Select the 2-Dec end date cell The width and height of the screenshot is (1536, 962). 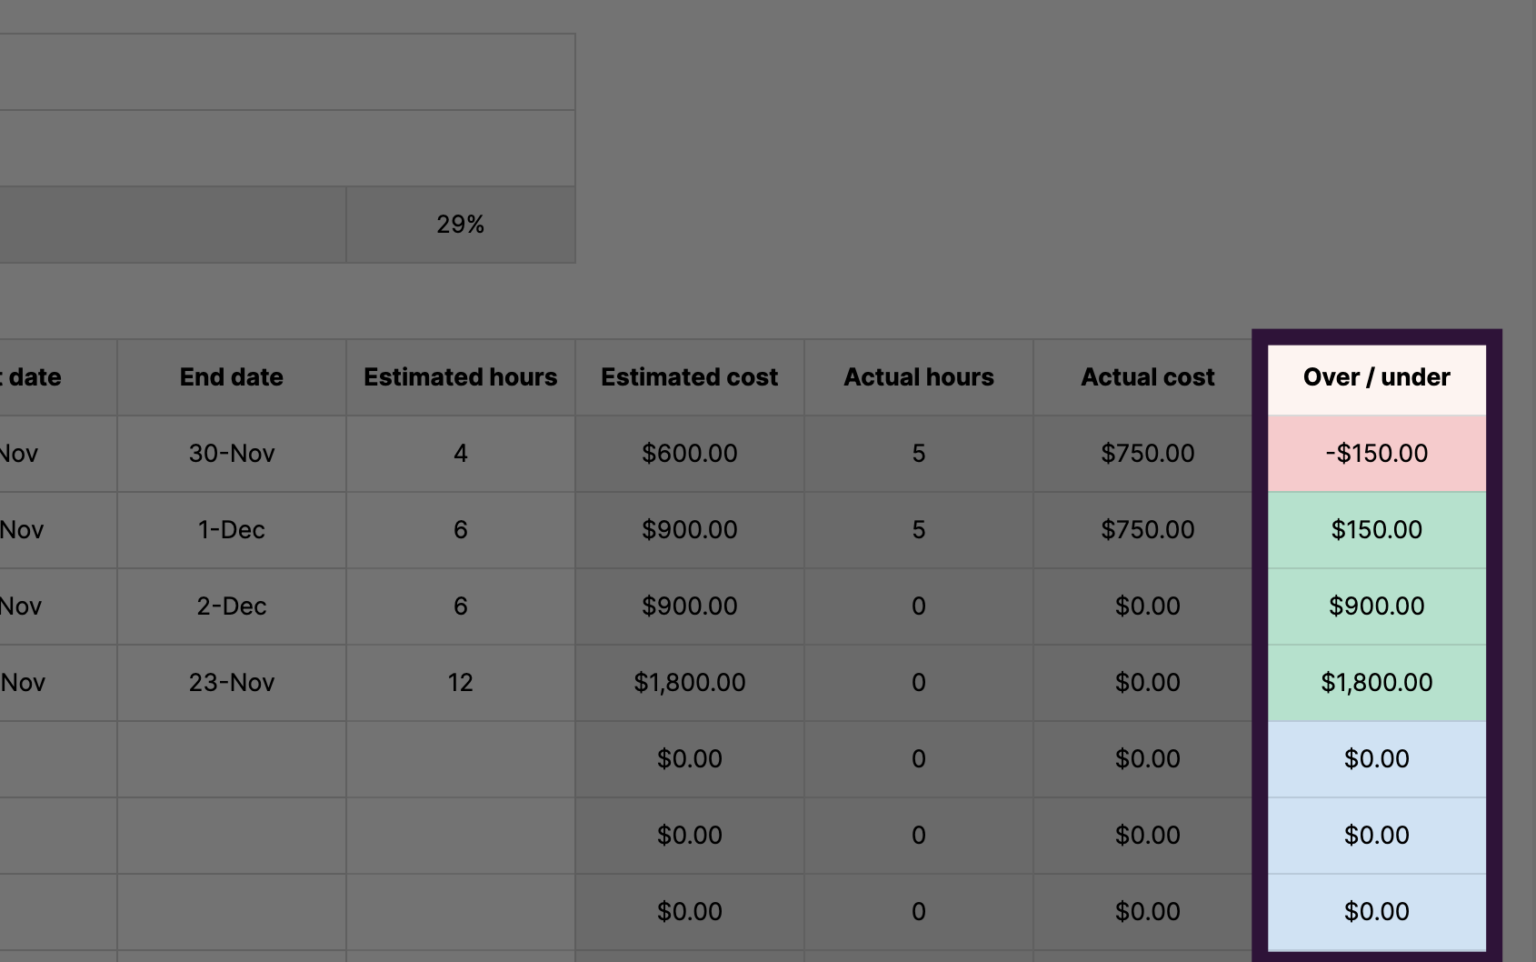click(231, 606)
